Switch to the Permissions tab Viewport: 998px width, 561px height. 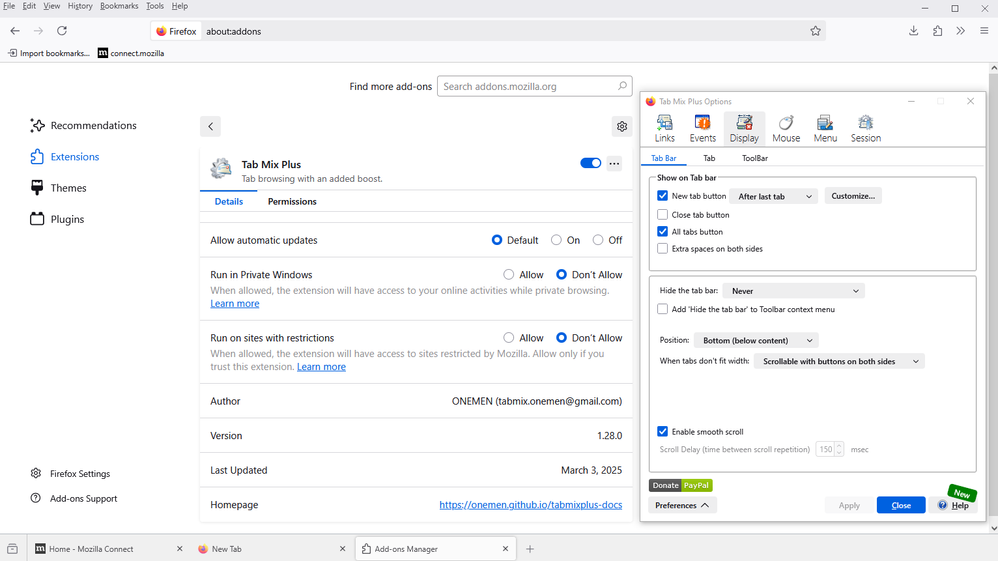[x=292, y=201]
